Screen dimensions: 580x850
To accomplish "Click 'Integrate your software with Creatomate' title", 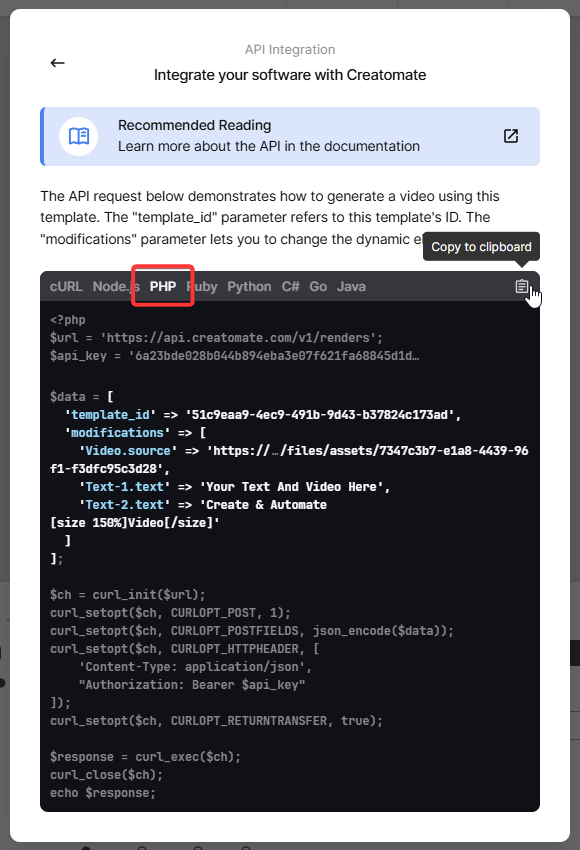I will coord(290,75).
